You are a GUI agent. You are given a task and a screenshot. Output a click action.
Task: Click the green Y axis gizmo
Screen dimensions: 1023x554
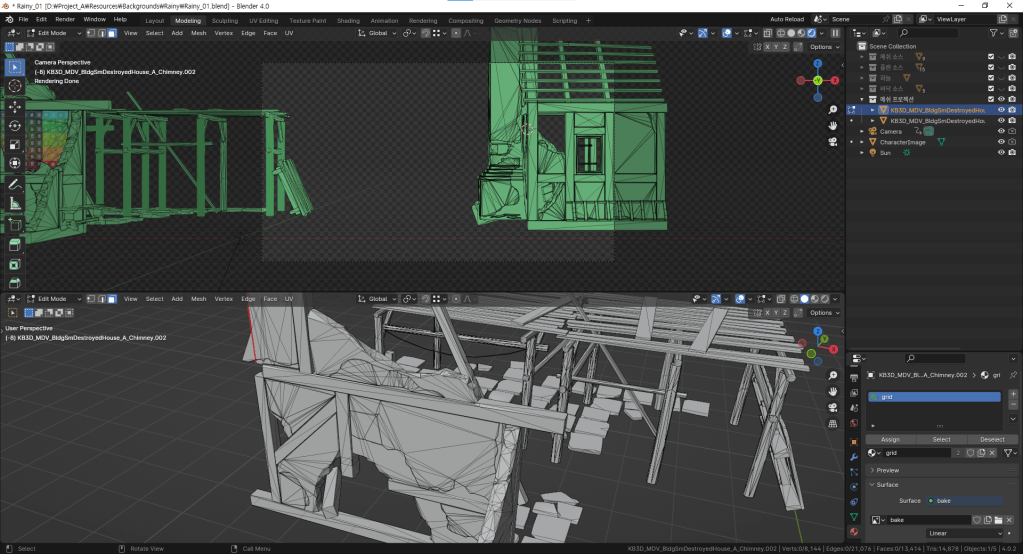click(x=817, y=80)
